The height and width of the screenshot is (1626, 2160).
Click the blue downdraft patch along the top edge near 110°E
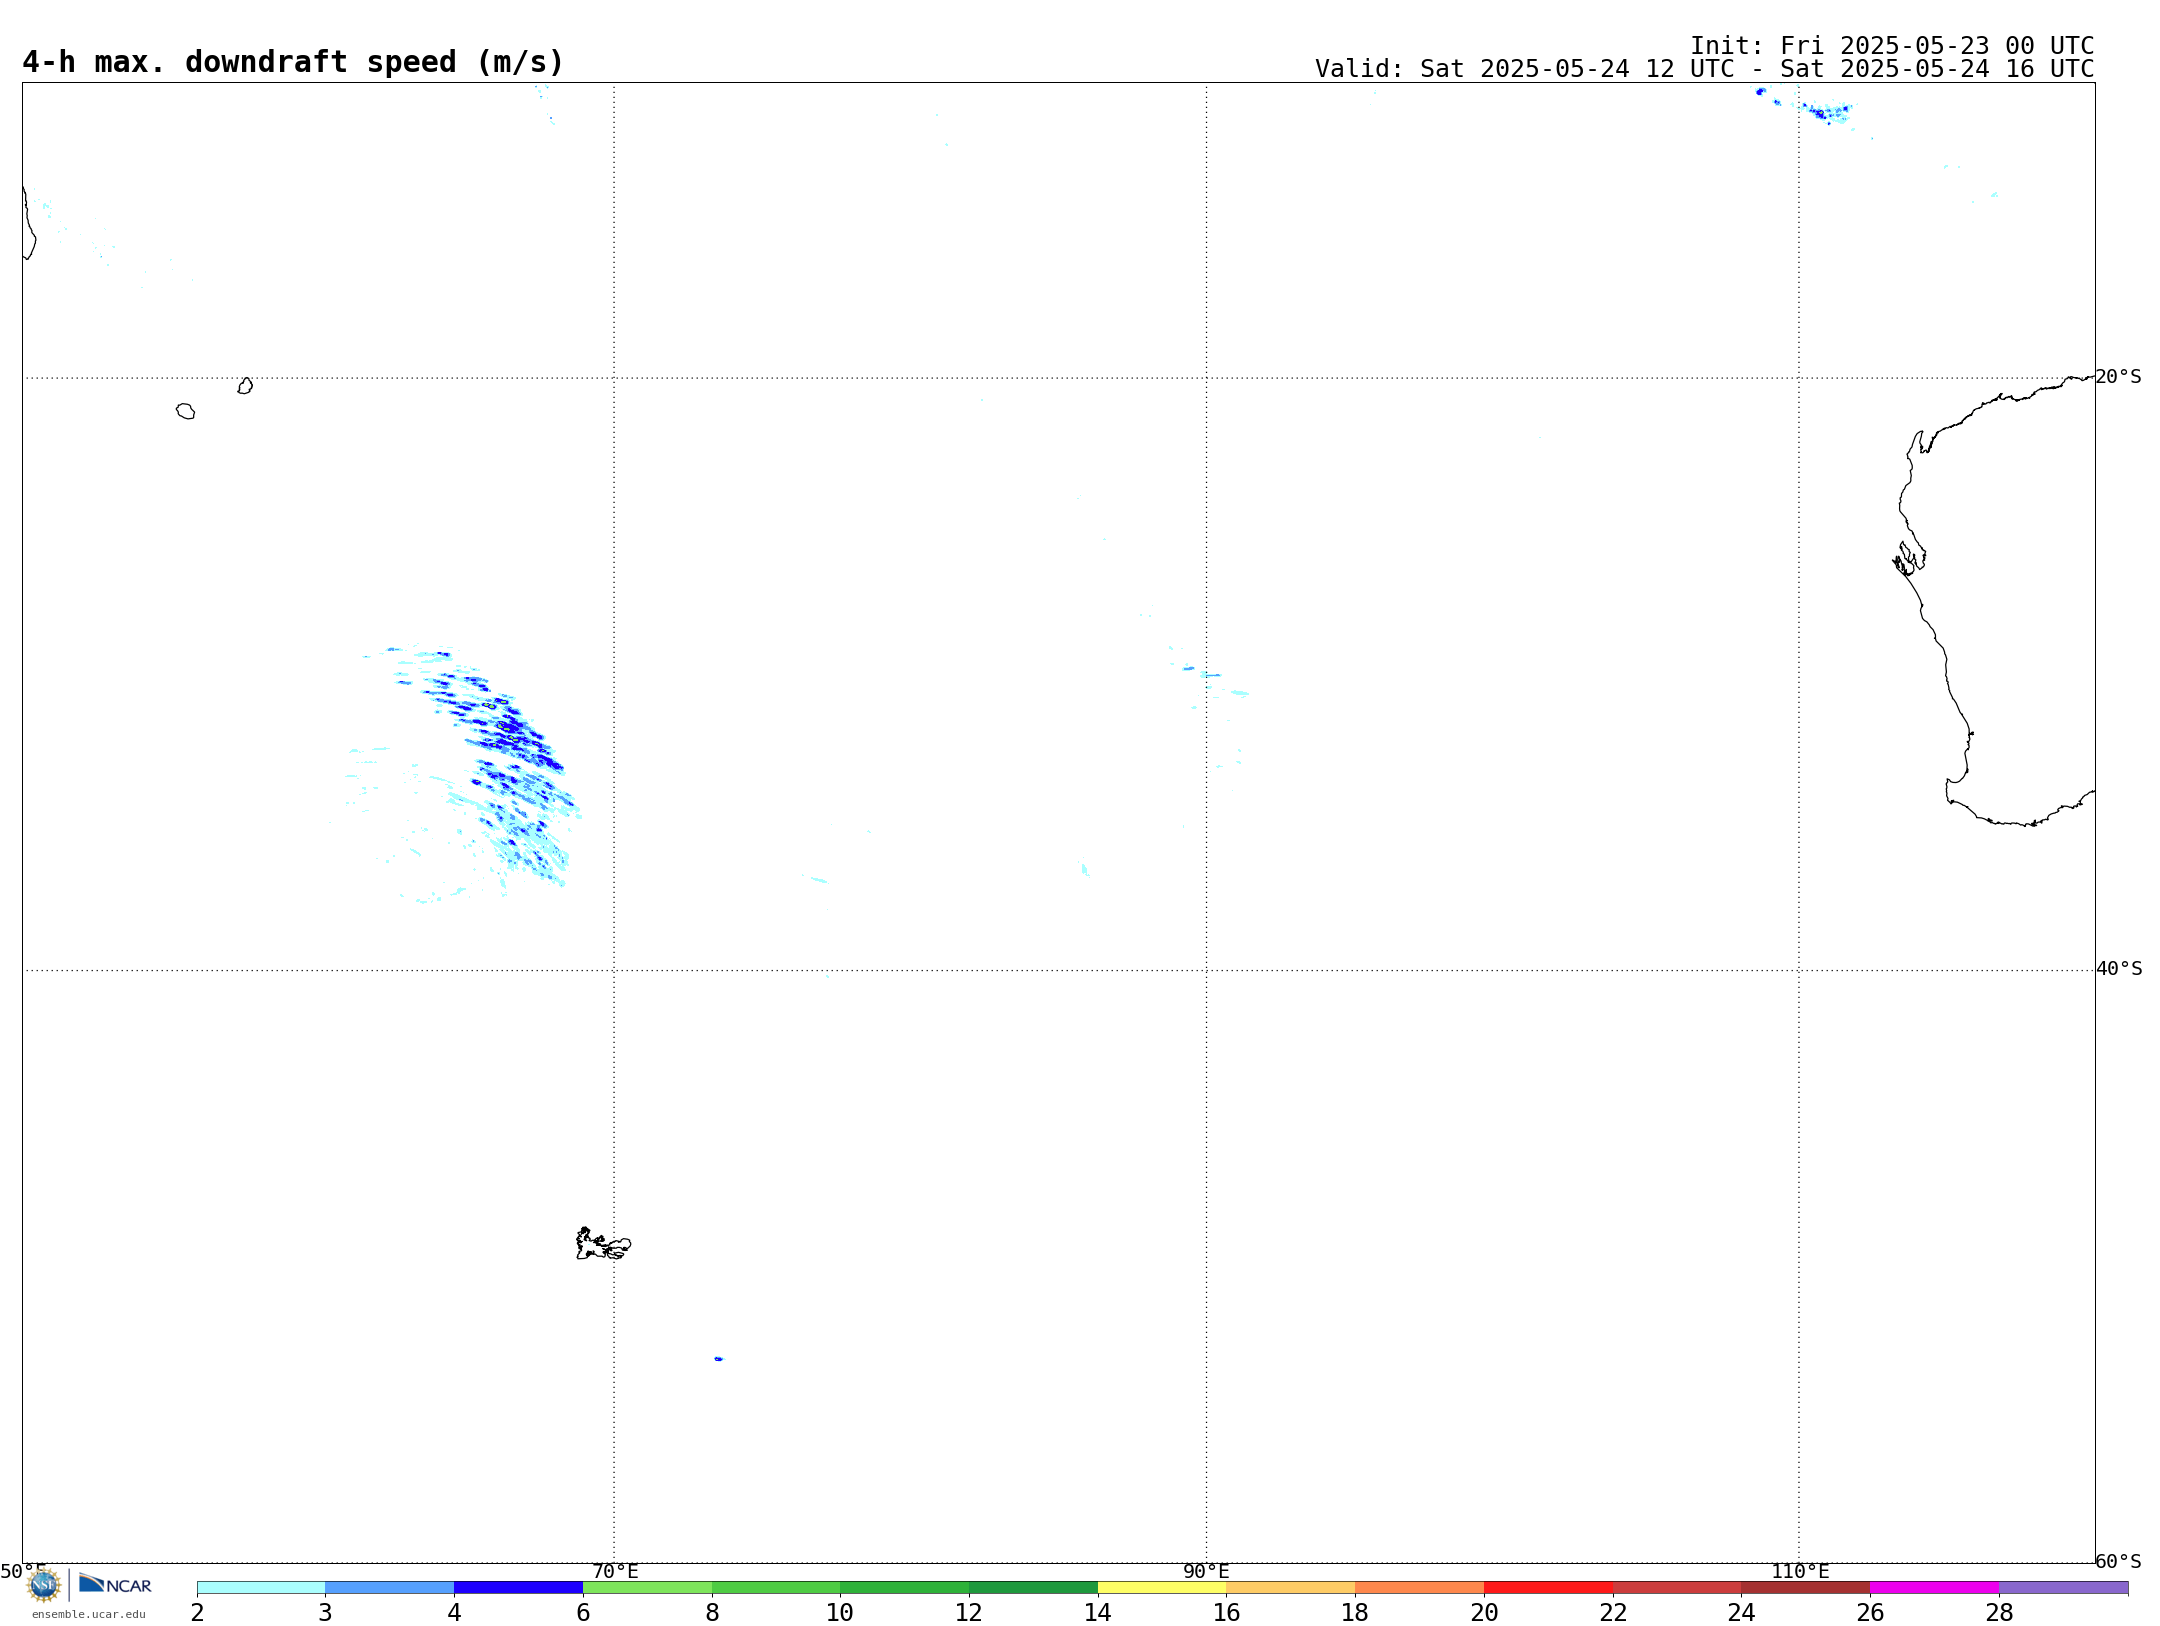(x=1825, y=112)
